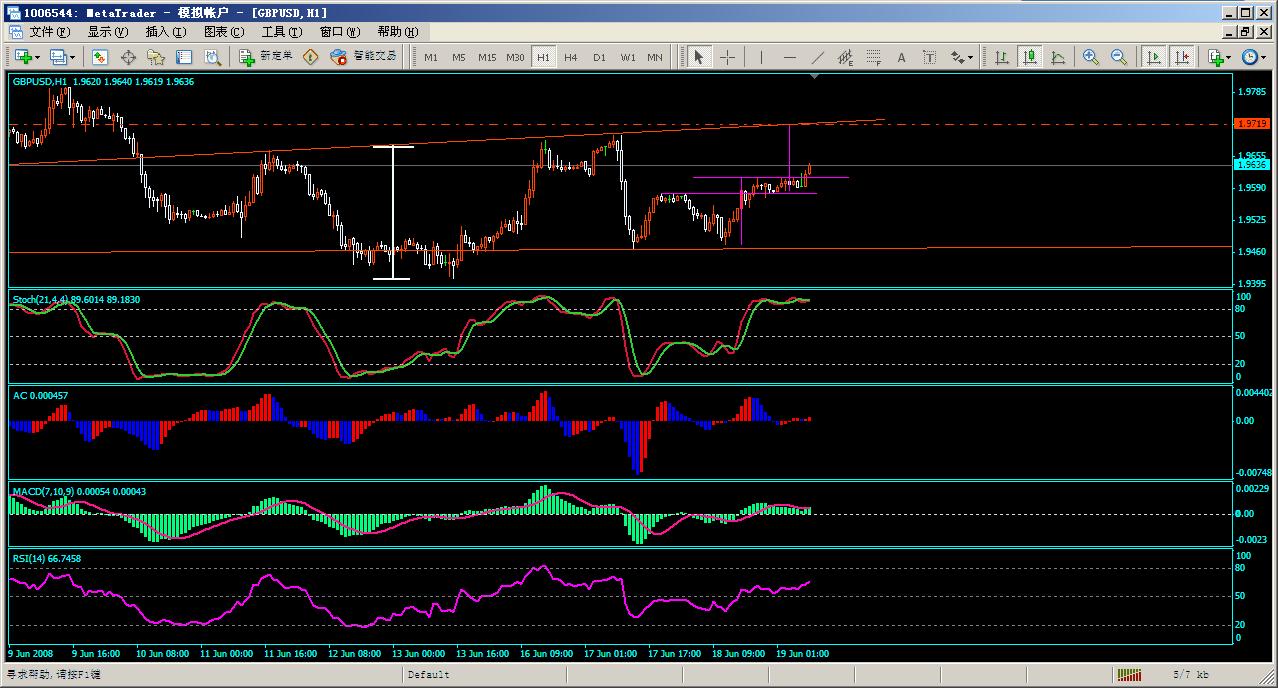Viewport: 1278px width, 688px height.
Task: Open the 文件(F) menu
Action: point(50,31)
